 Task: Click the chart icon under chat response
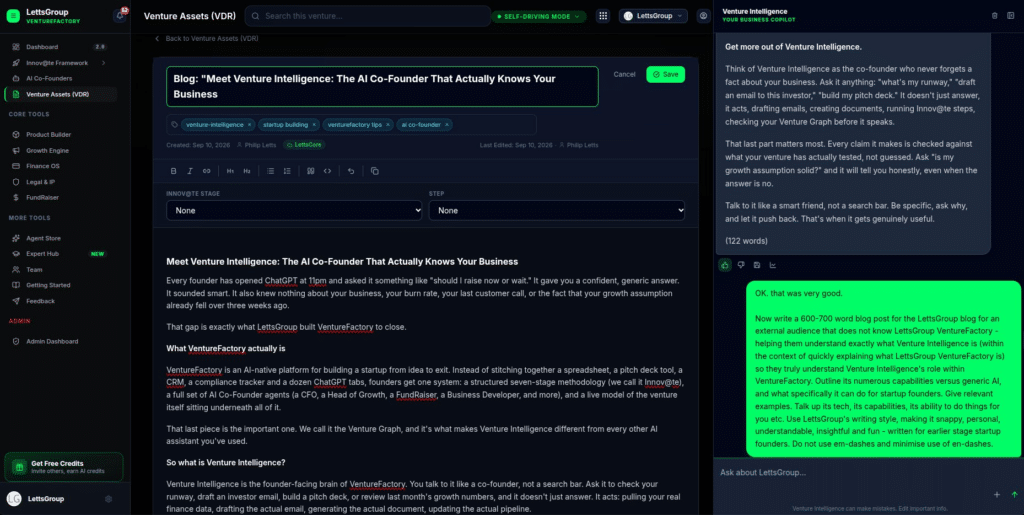(773, 264)
